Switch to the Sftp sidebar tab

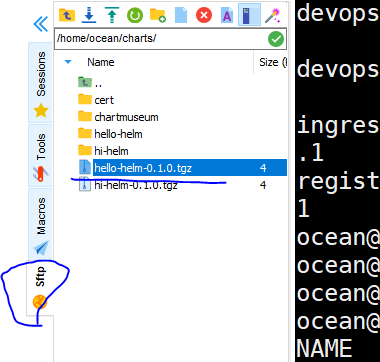click(40, 287)
